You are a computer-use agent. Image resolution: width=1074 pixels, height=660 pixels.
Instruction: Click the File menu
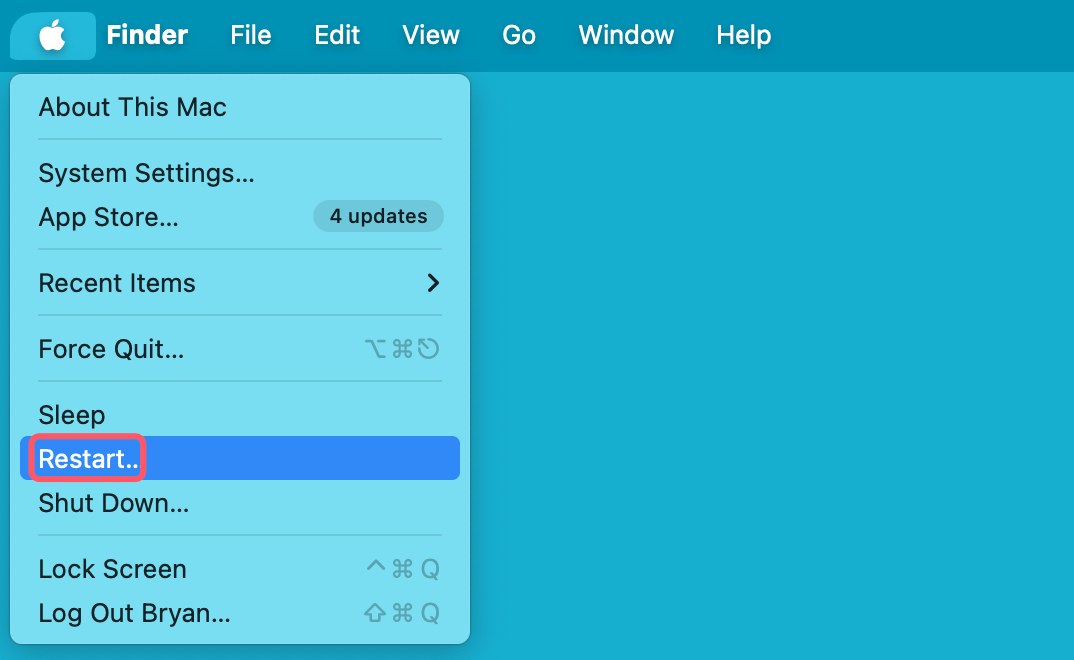click(250, 35)
